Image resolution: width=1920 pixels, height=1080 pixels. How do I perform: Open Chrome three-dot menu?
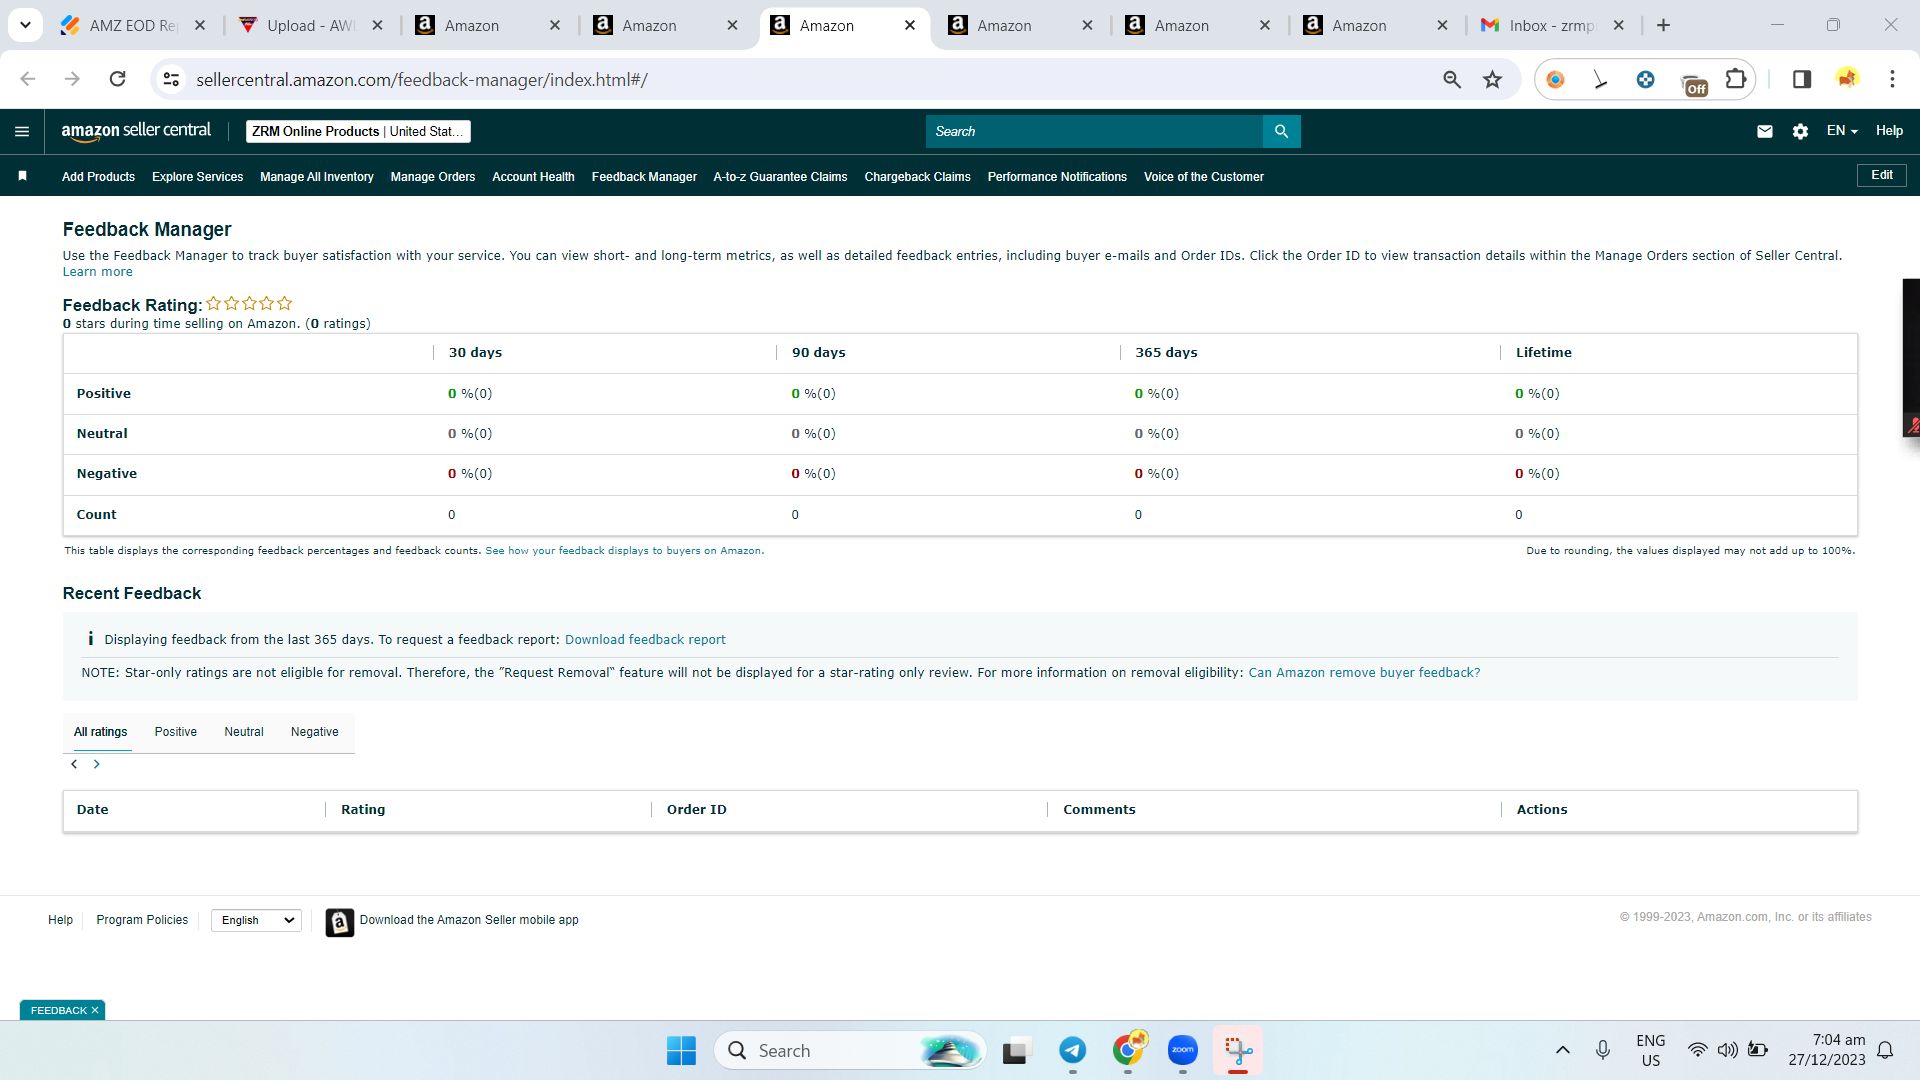(x=1892, y=79)
